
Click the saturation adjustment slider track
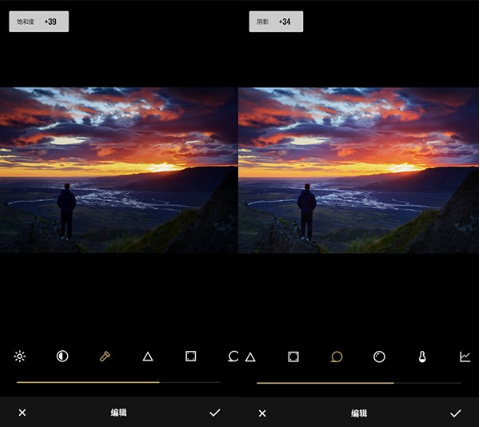pyautogui.click(x=119, y=382)
